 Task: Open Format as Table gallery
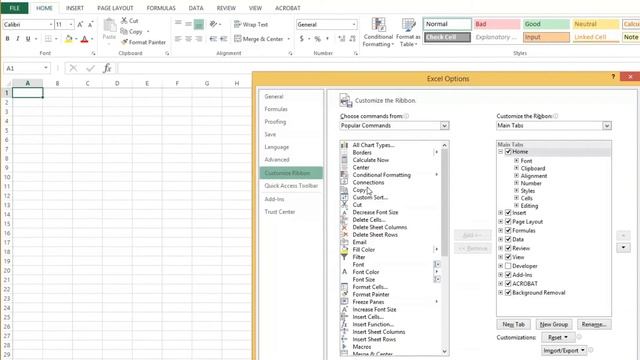coord(408,32)
